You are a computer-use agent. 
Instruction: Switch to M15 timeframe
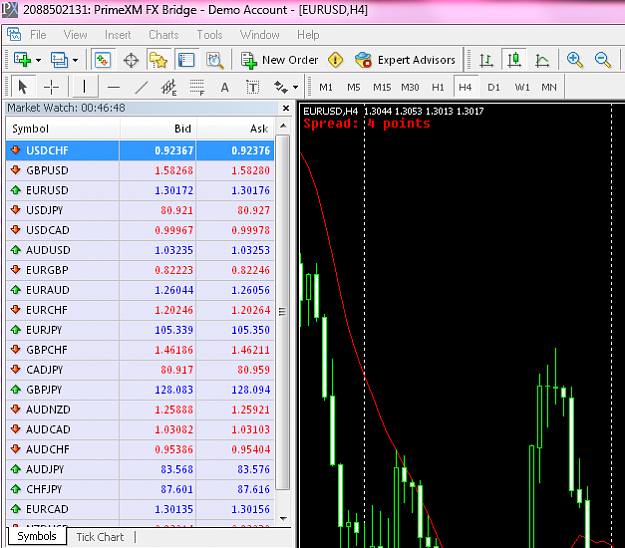click(x=382, y=87)
